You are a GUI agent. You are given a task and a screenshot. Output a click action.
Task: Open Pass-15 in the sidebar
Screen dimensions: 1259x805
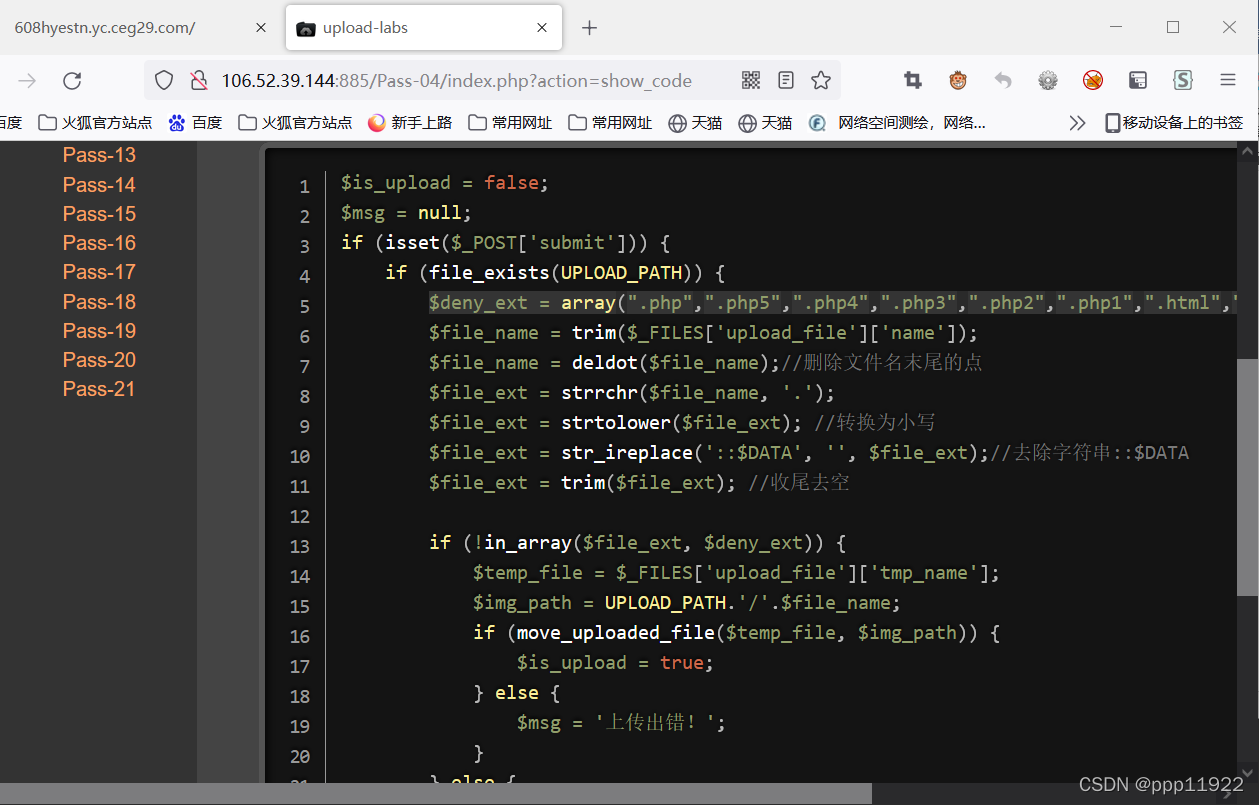coord(99,214)
